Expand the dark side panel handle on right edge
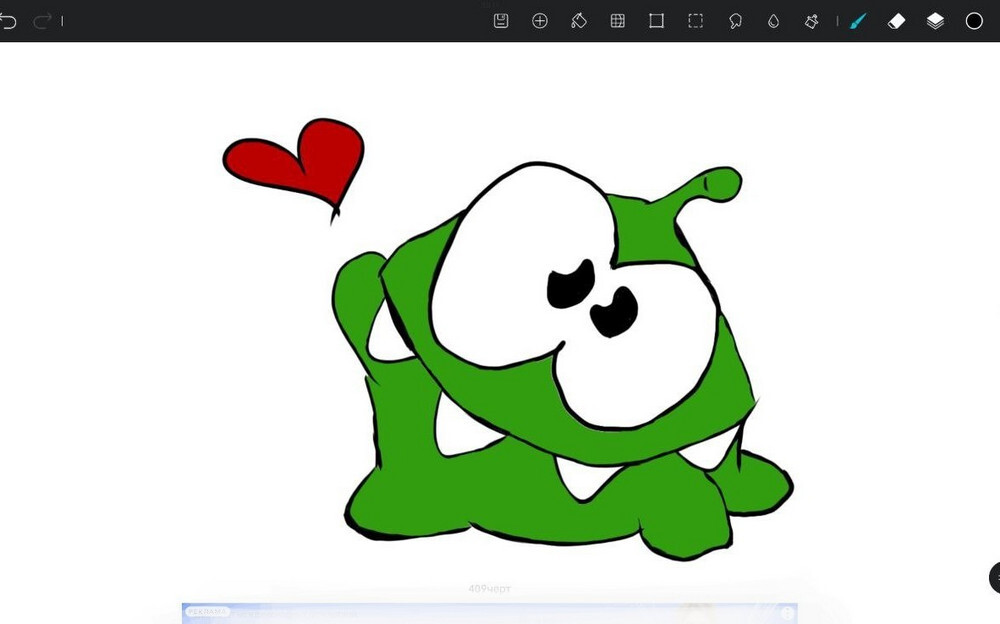The image size is (1000, 624). tap(995, 577)
